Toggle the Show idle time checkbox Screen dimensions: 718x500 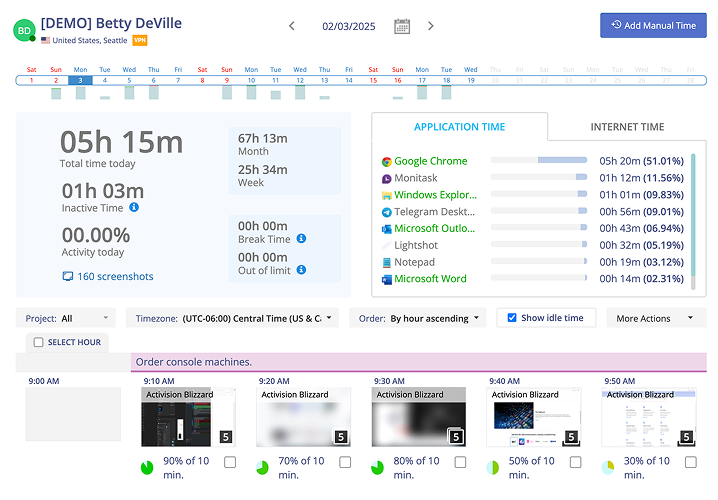(512, 318)
